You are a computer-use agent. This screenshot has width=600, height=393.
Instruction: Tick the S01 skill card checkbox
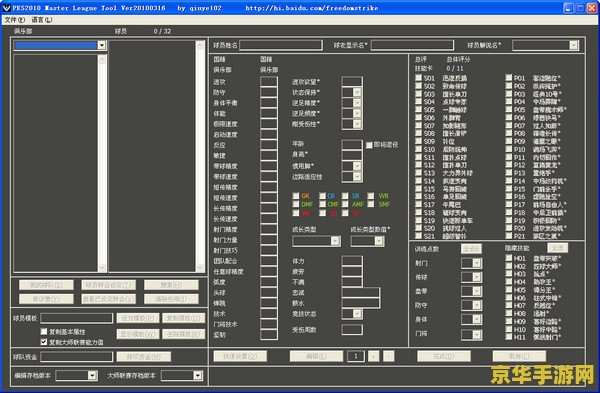418,78
